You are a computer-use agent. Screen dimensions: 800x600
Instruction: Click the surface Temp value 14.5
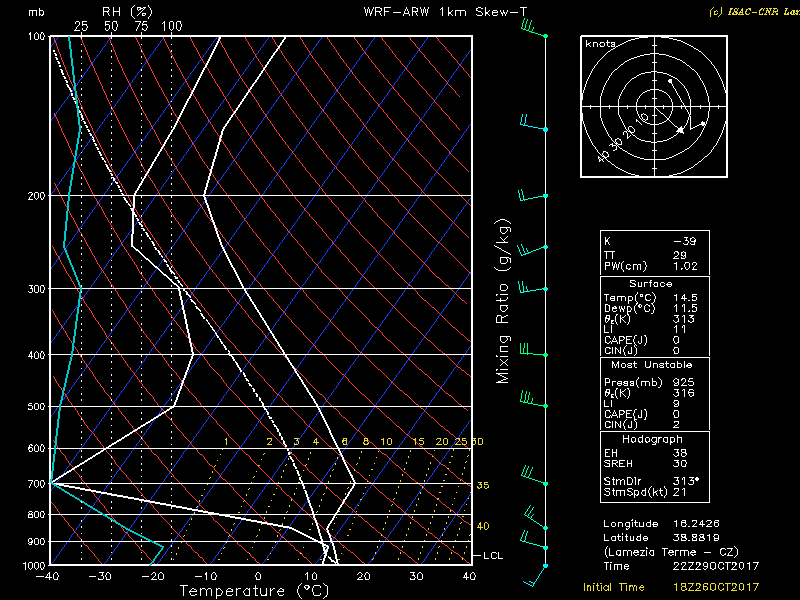click(x=685, y=297)
